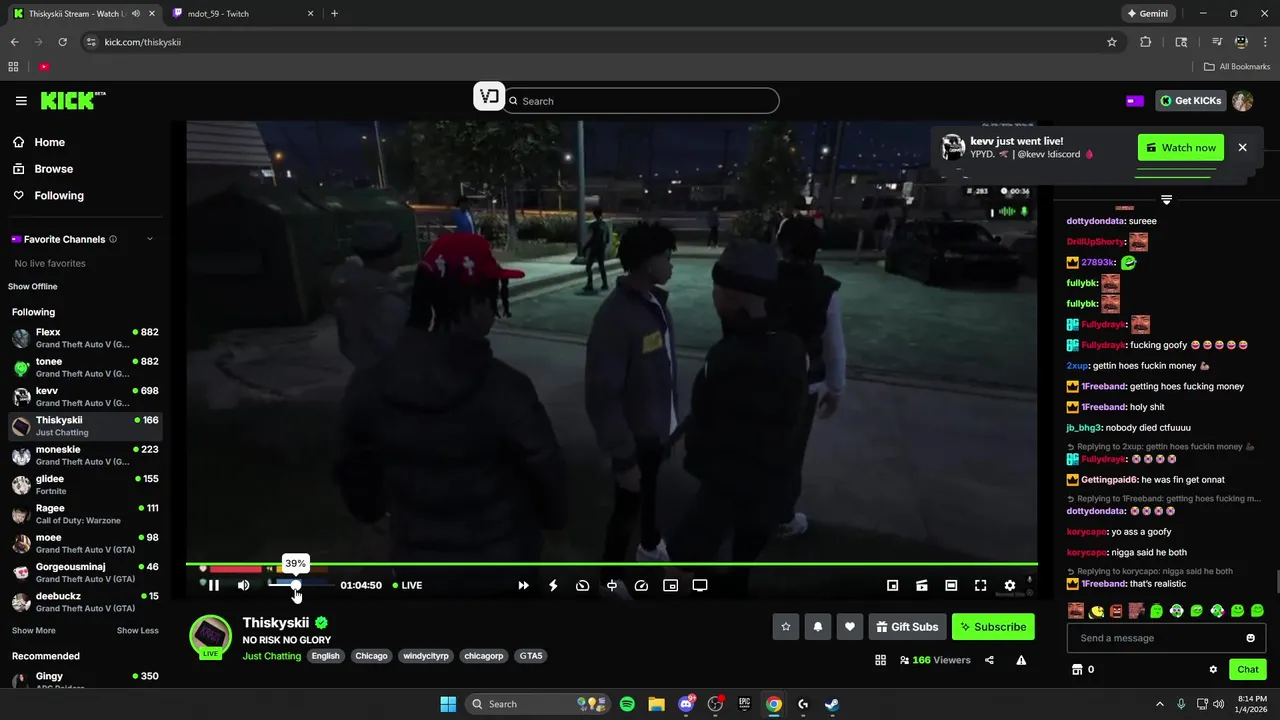
Task: Open Steam from the taskbar
Action: [x=832, y=704]
